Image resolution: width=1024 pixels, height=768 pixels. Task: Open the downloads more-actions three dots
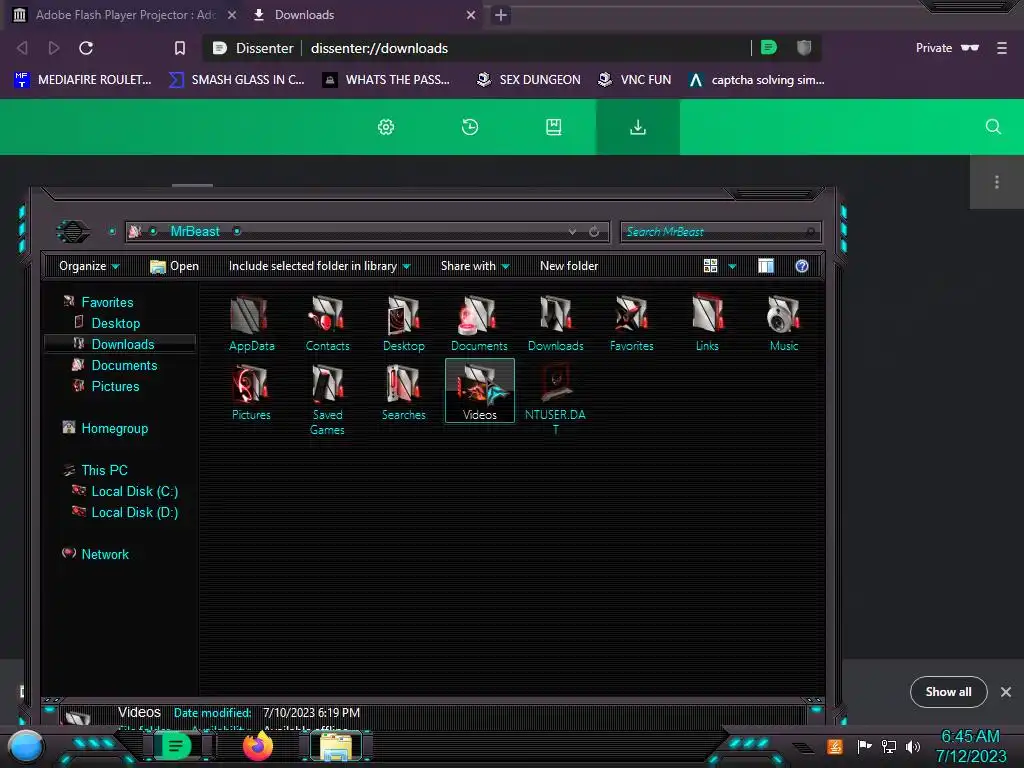tap(997, 182)
